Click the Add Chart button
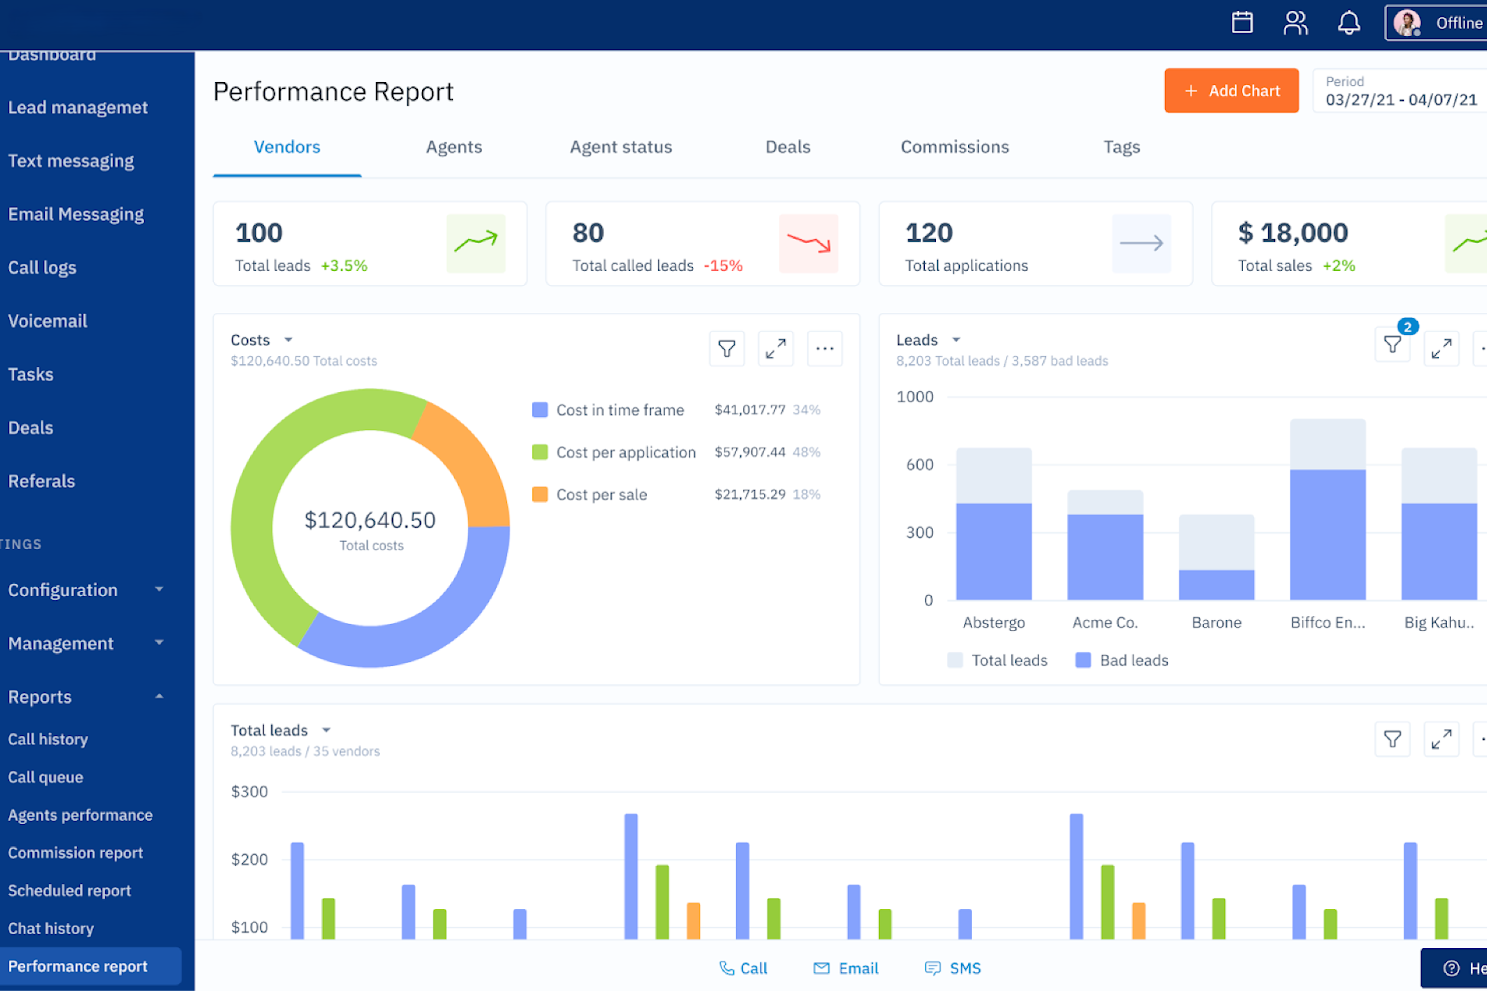 coord(1231,91)
